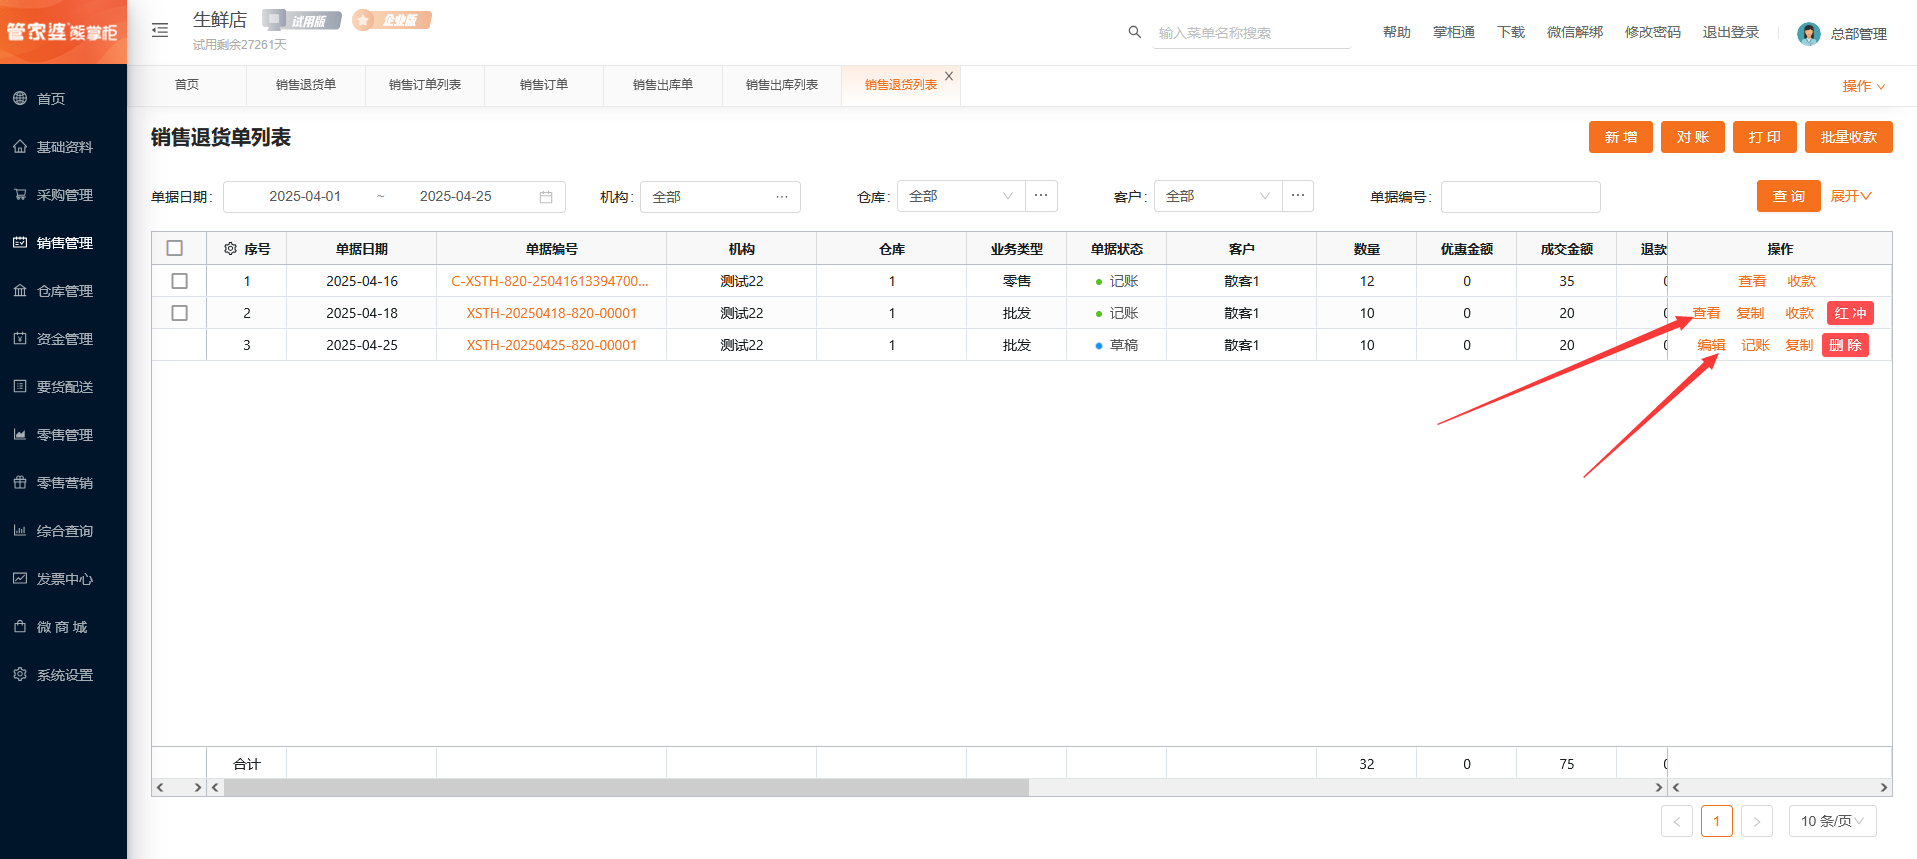
Task: Click the ellipsis button next to 仓库
Action: click(1041, 196)
